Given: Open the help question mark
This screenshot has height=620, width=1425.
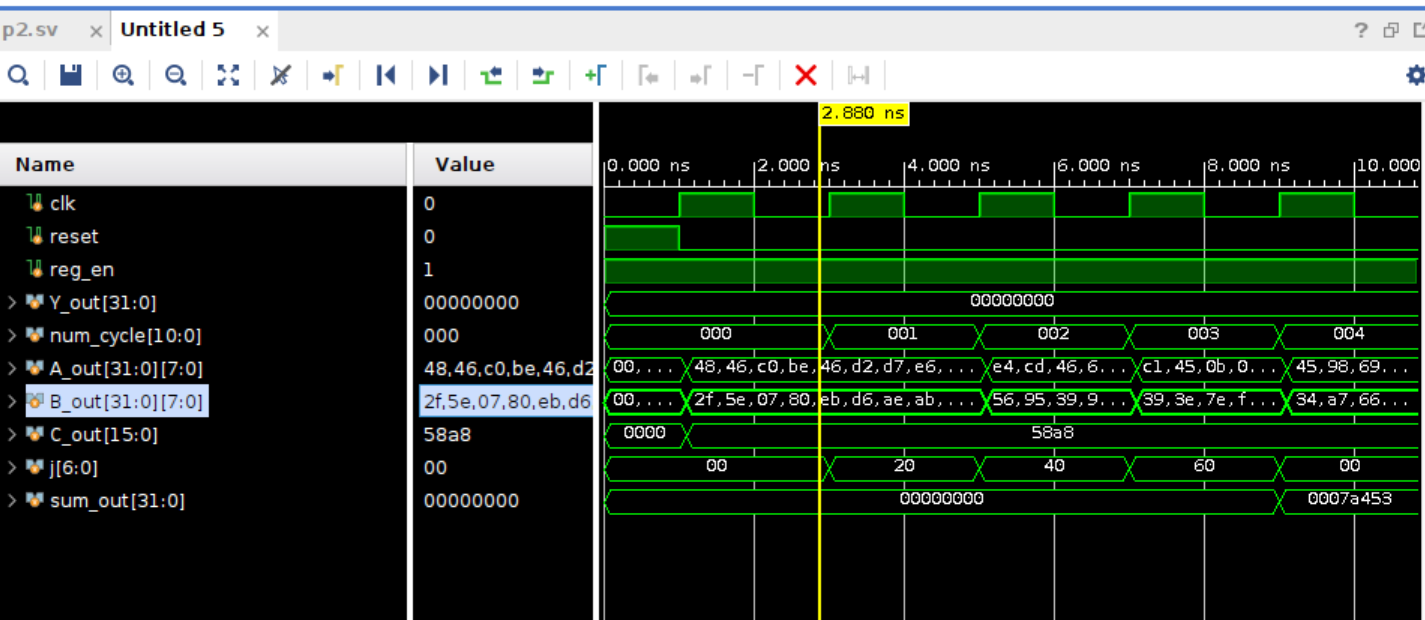Looking at the screenshot, I should pyautogui.click(x=1360, y=31).
